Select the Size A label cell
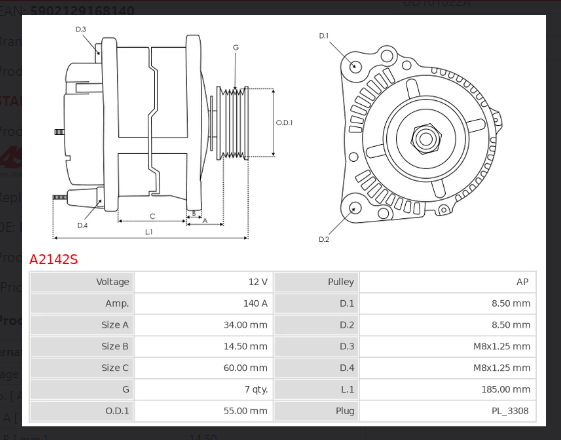 click(82, 325)
